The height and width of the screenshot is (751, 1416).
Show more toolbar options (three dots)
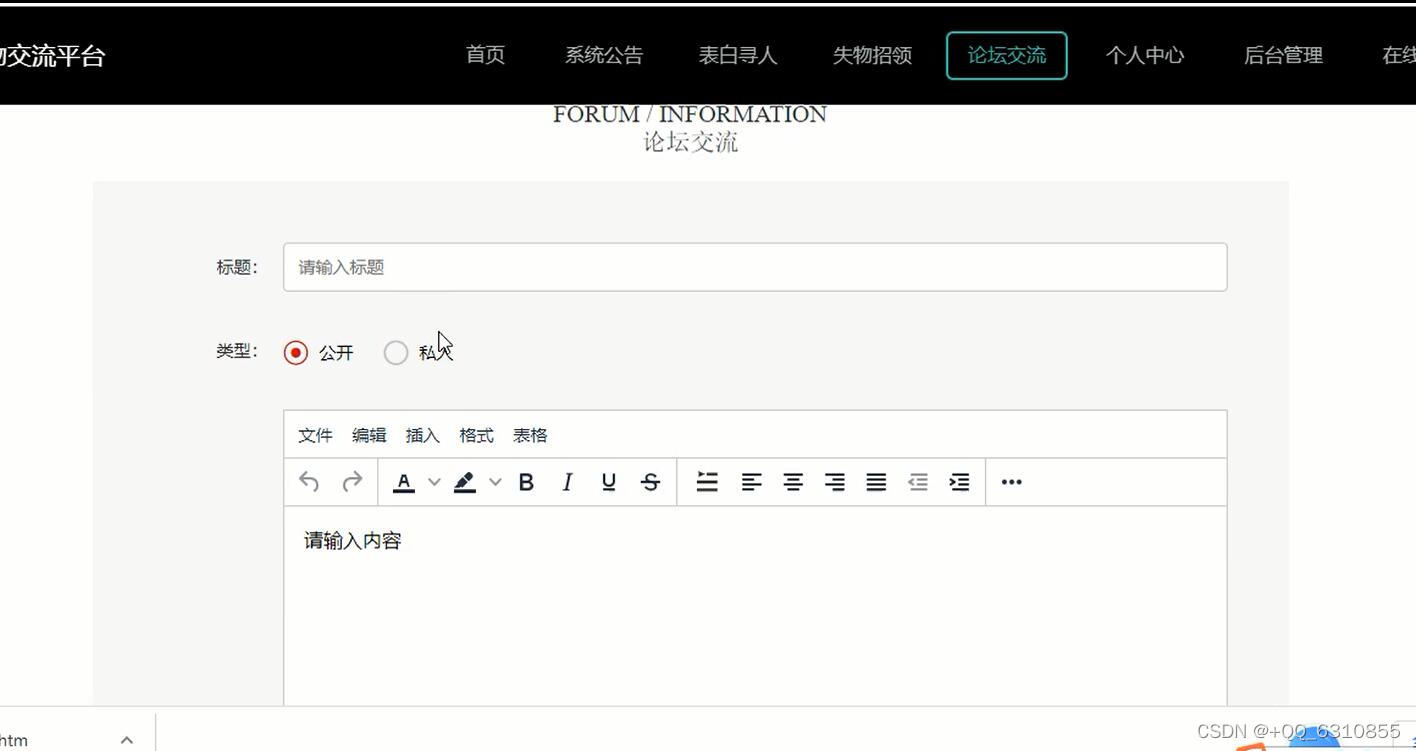point(1012,482)
